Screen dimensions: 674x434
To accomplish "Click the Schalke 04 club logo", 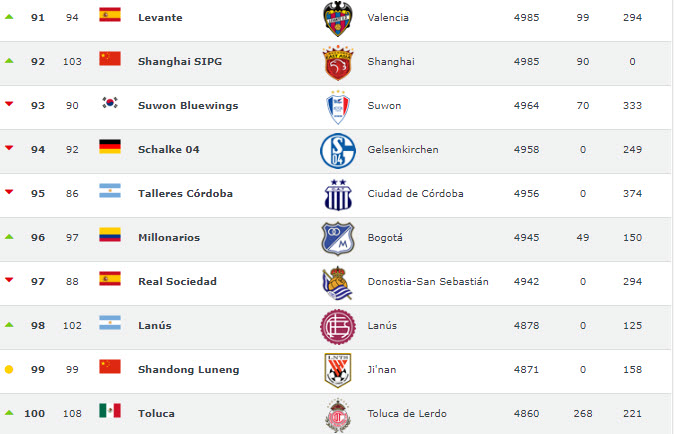I will click(337, 150).
